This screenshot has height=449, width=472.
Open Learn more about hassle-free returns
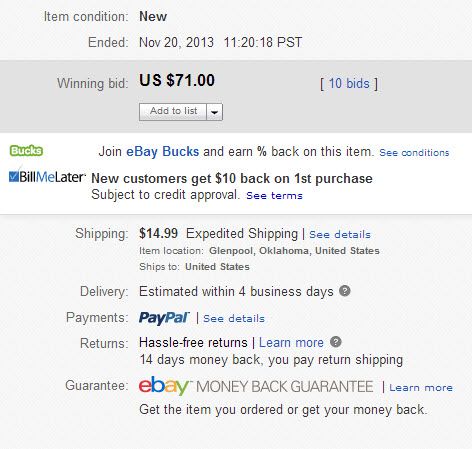coord(291,342)
